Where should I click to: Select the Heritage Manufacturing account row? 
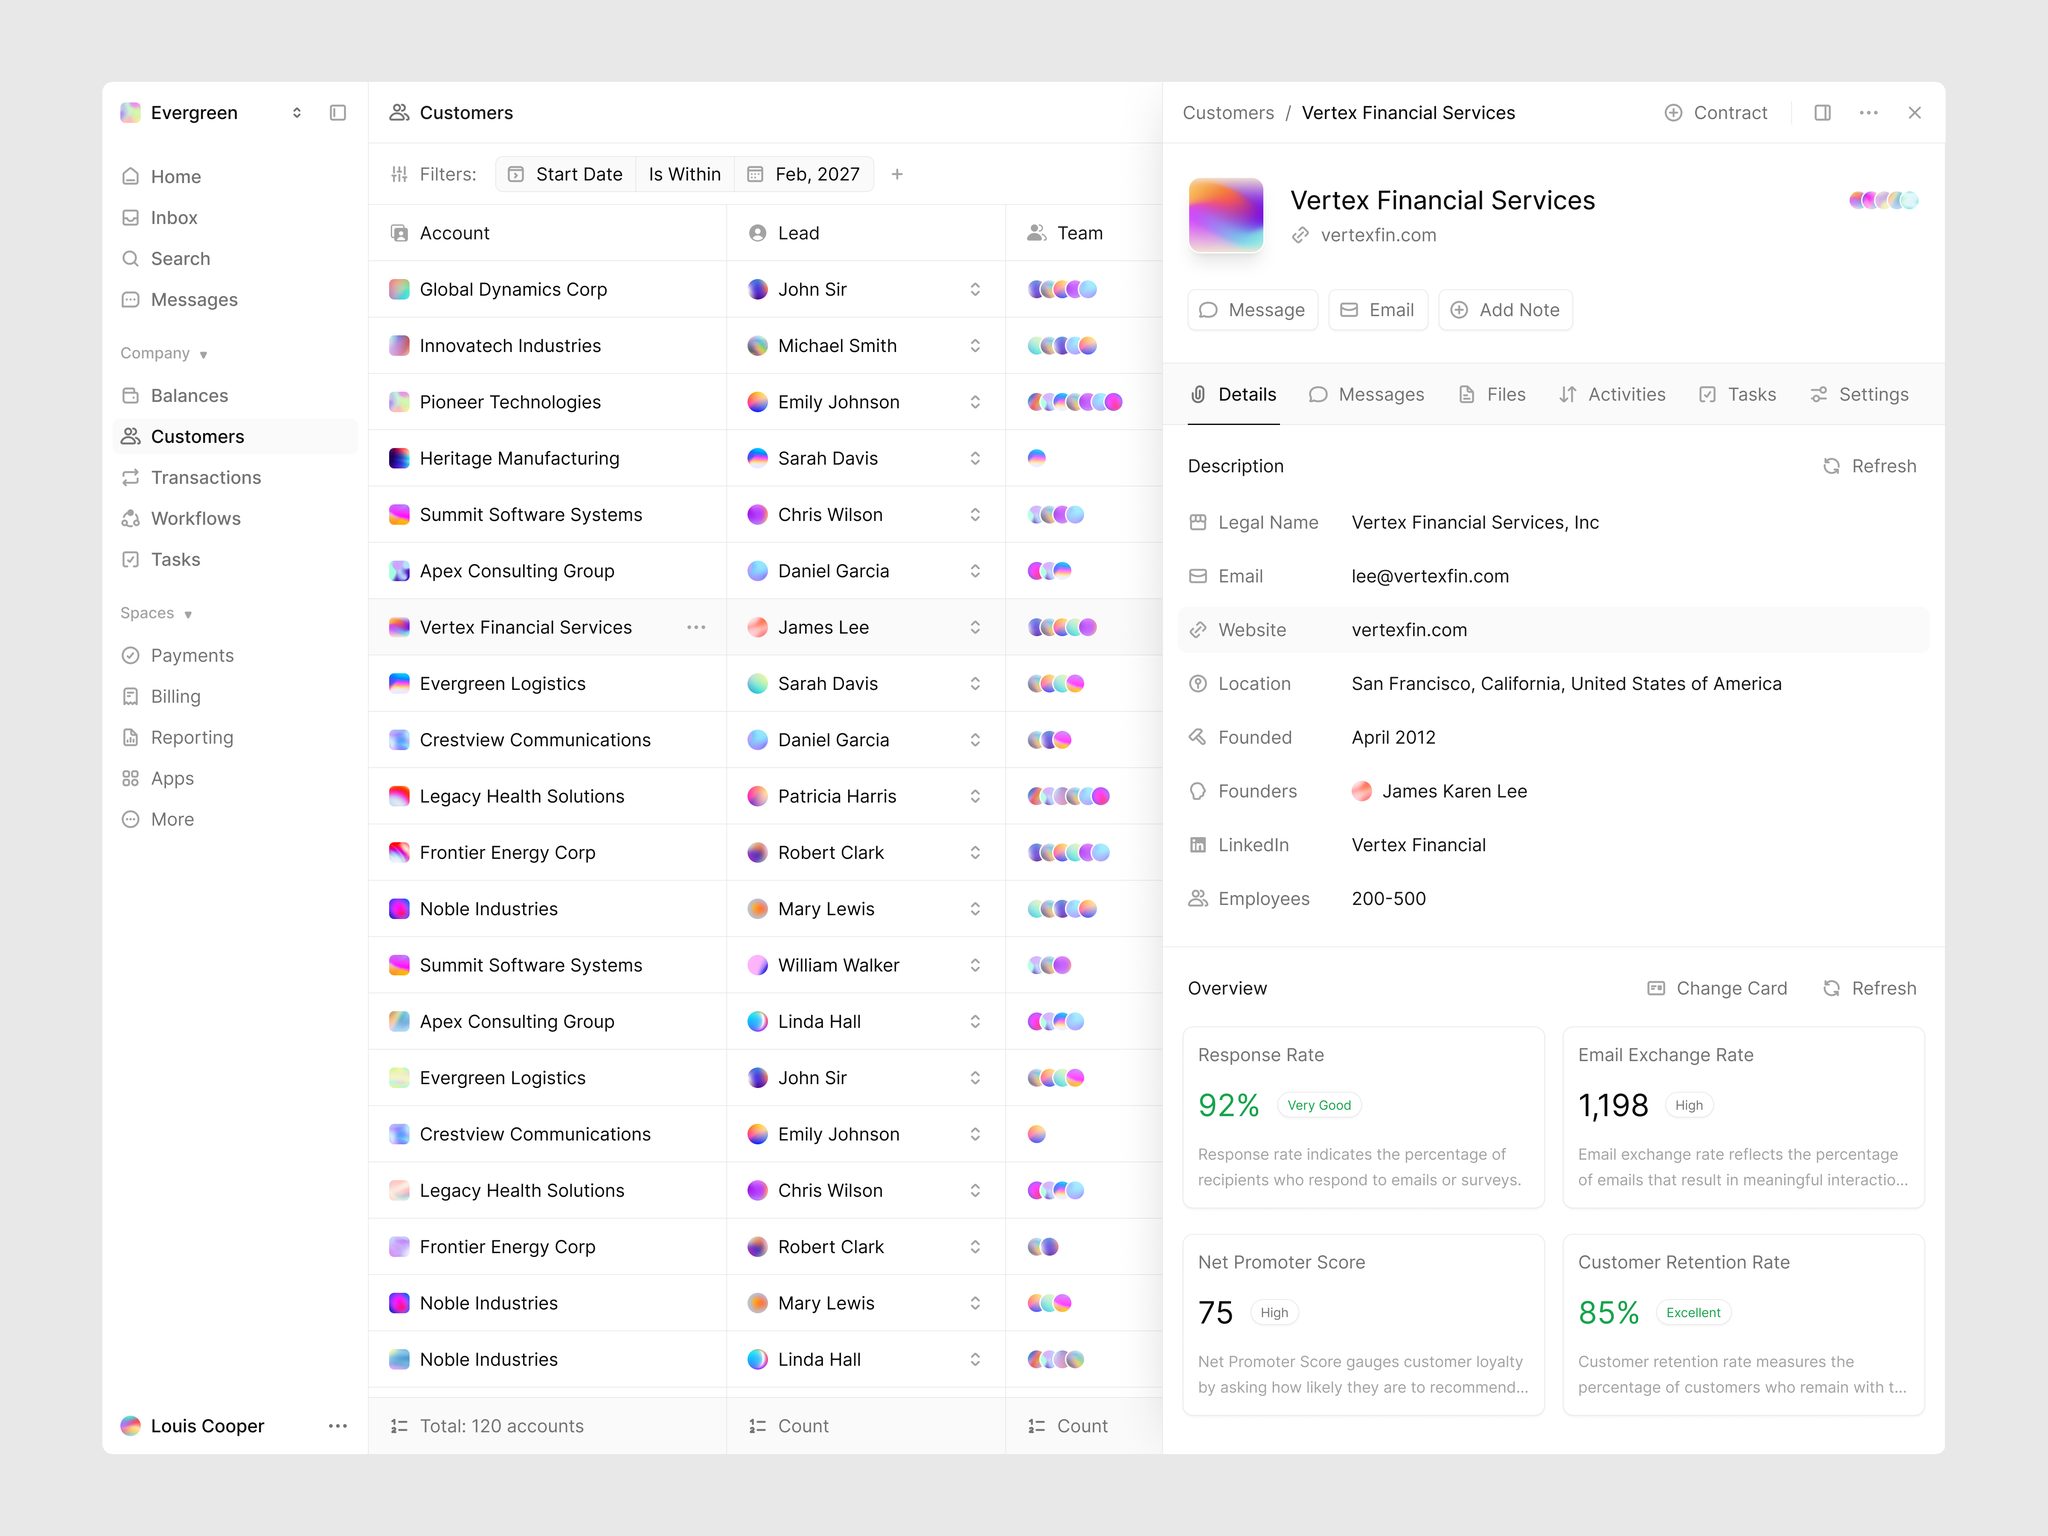pos(547,459)
